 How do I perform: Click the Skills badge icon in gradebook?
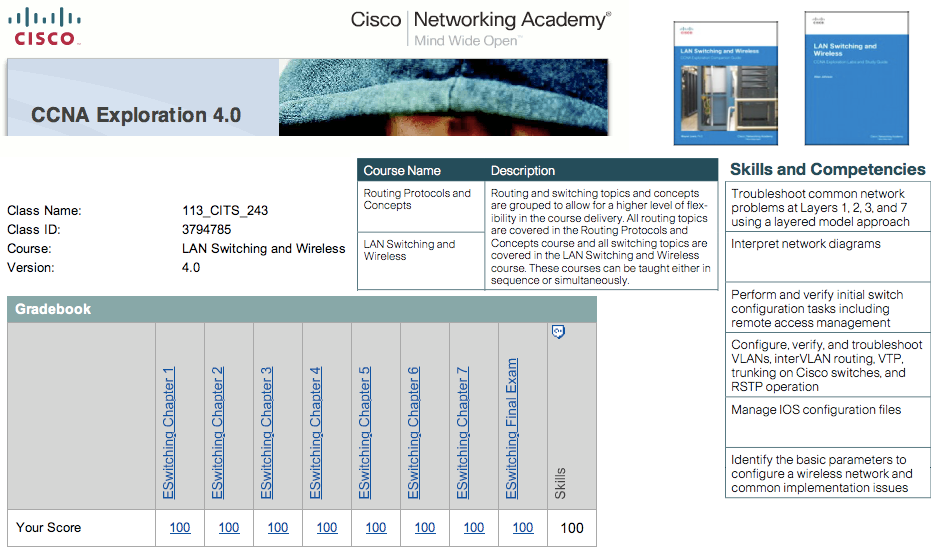point(558,332)
